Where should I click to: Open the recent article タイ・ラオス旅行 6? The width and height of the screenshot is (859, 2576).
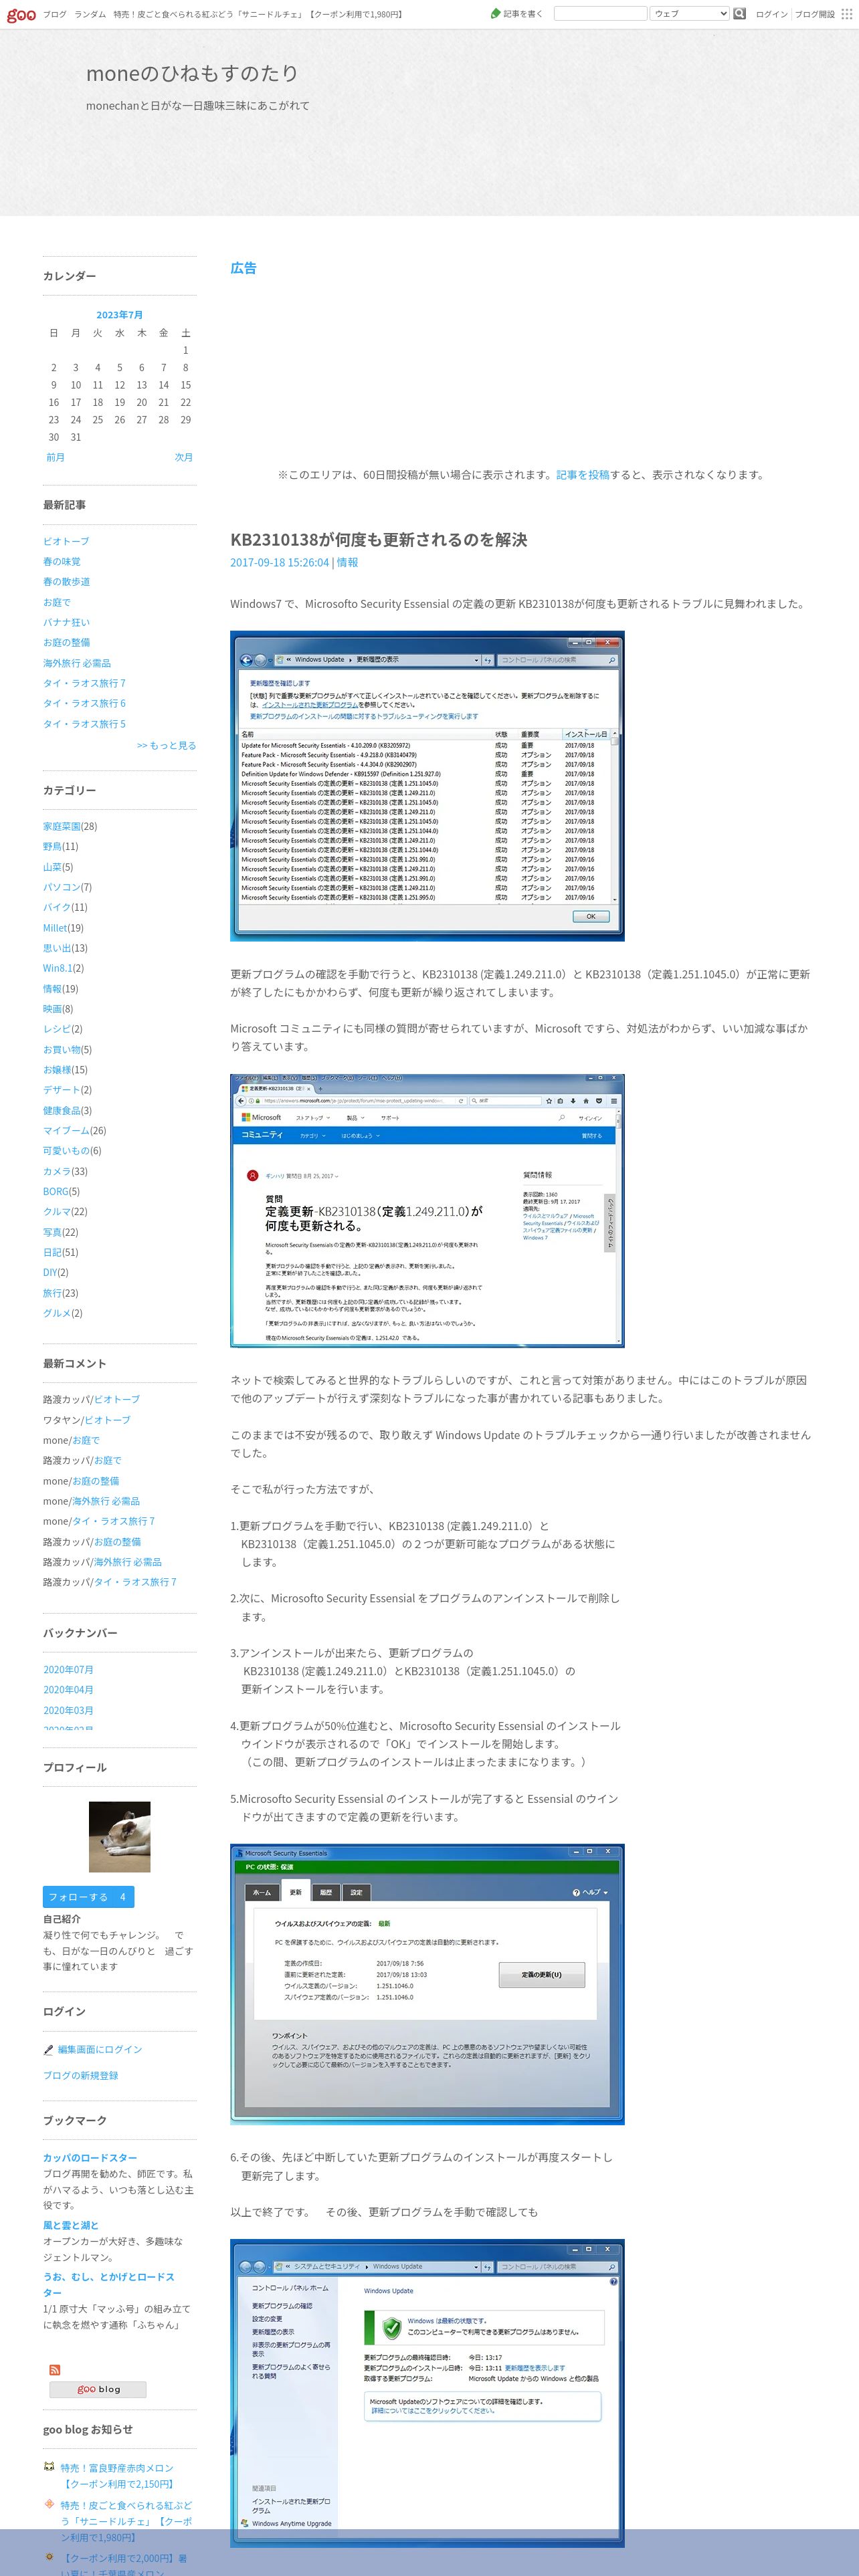pos(84,703)
